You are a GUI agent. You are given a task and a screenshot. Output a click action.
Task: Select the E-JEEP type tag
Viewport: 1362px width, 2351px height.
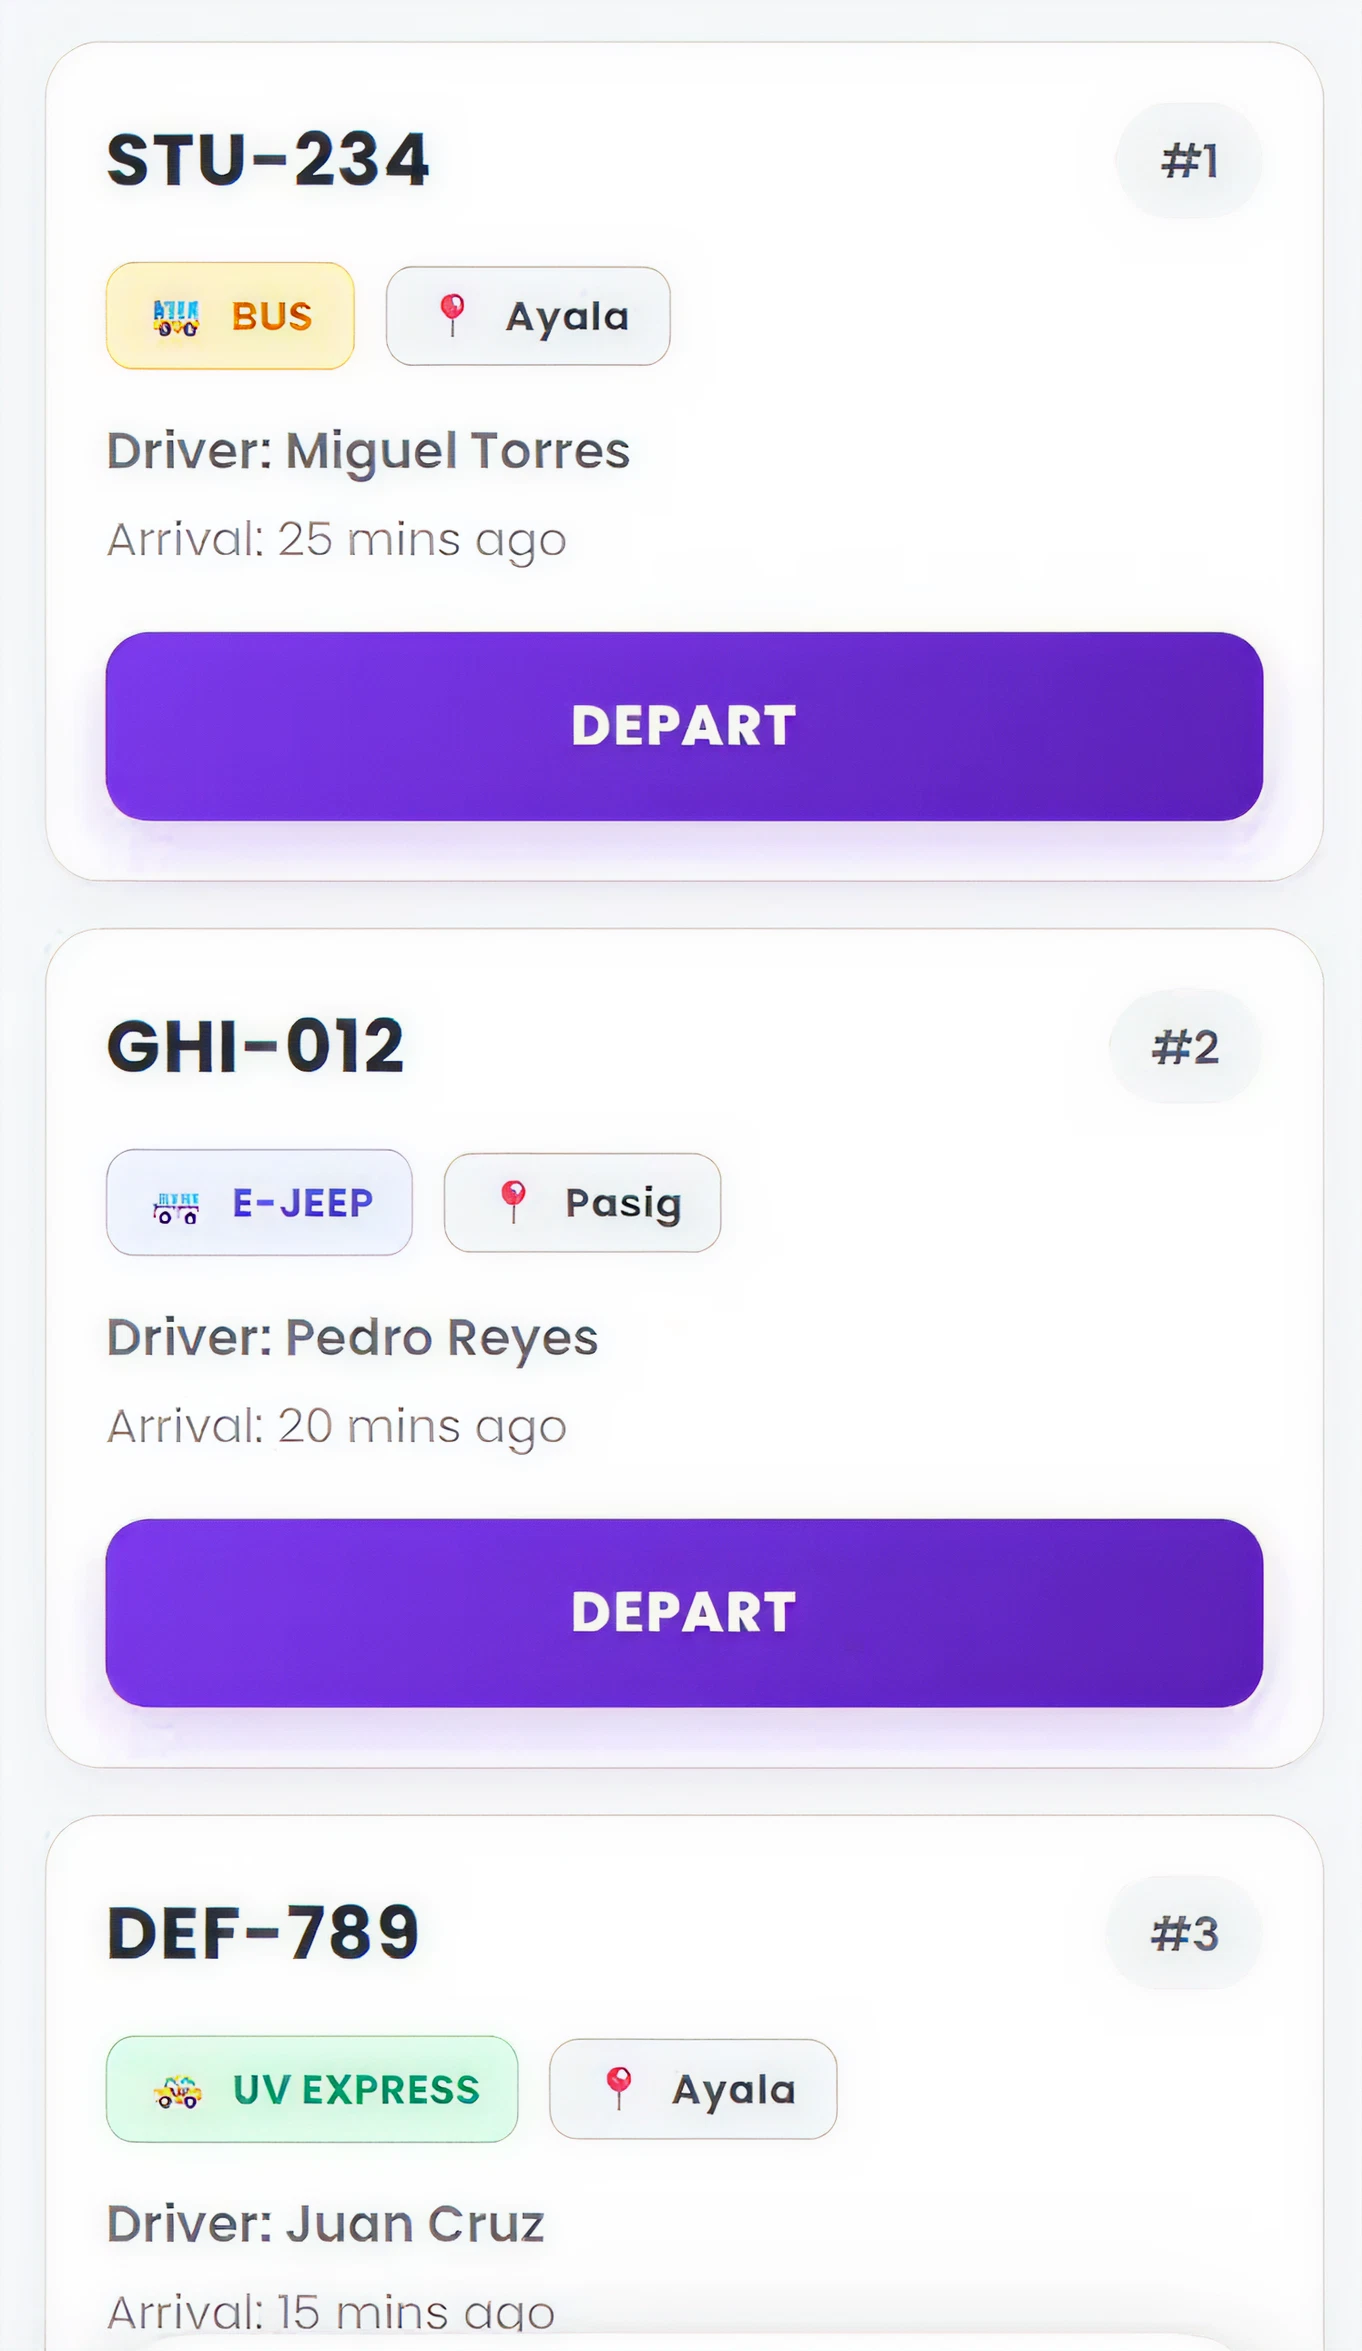point(259,1203)
